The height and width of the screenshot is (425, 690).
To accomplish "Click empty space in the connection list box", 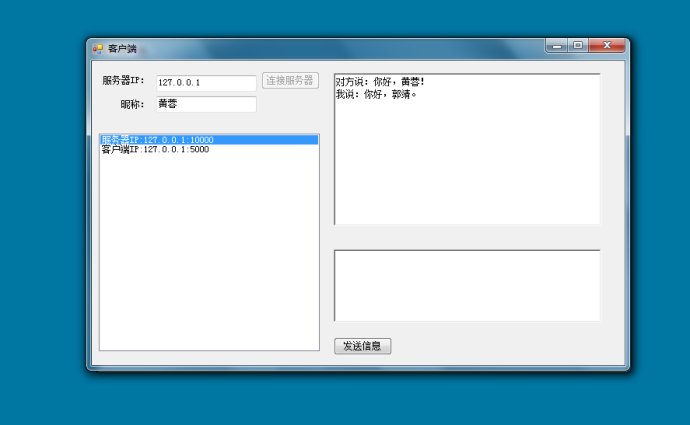I will point(208,260).
